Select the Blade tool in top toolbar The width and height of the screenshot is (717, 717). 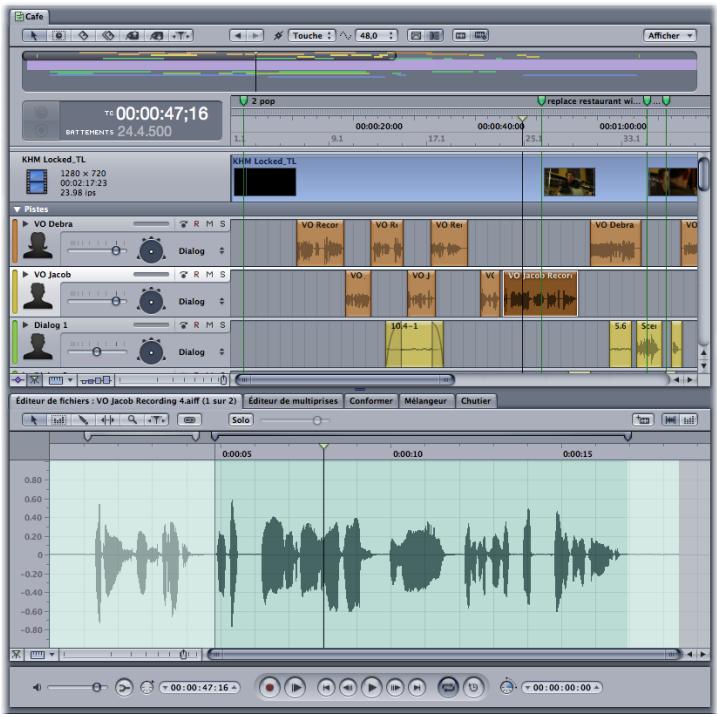pos(83,36)
